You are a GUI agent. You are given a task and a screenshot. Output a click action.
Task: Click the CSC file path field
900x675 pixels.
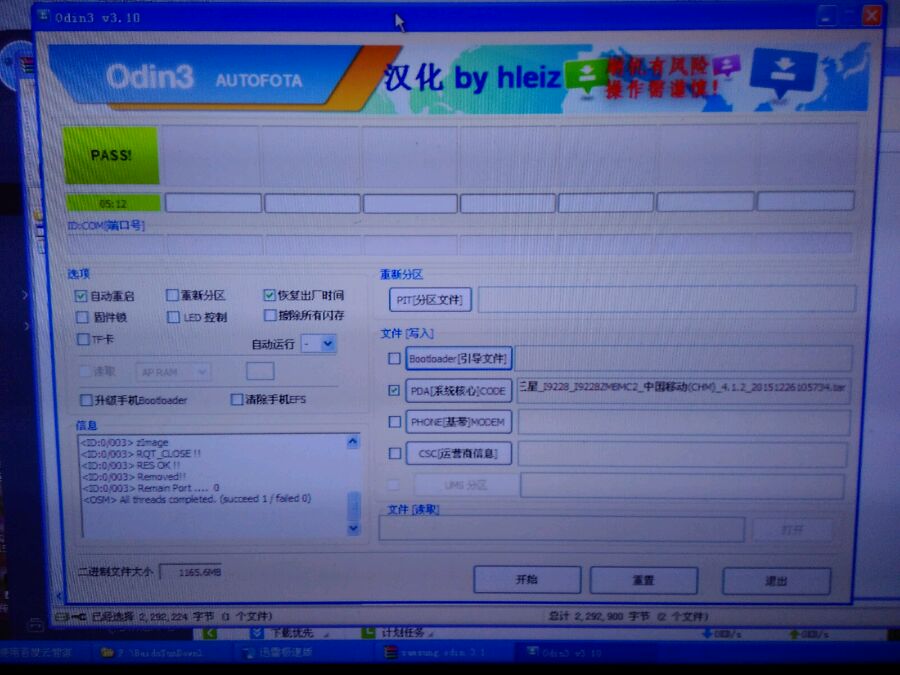tap(682, 454)
